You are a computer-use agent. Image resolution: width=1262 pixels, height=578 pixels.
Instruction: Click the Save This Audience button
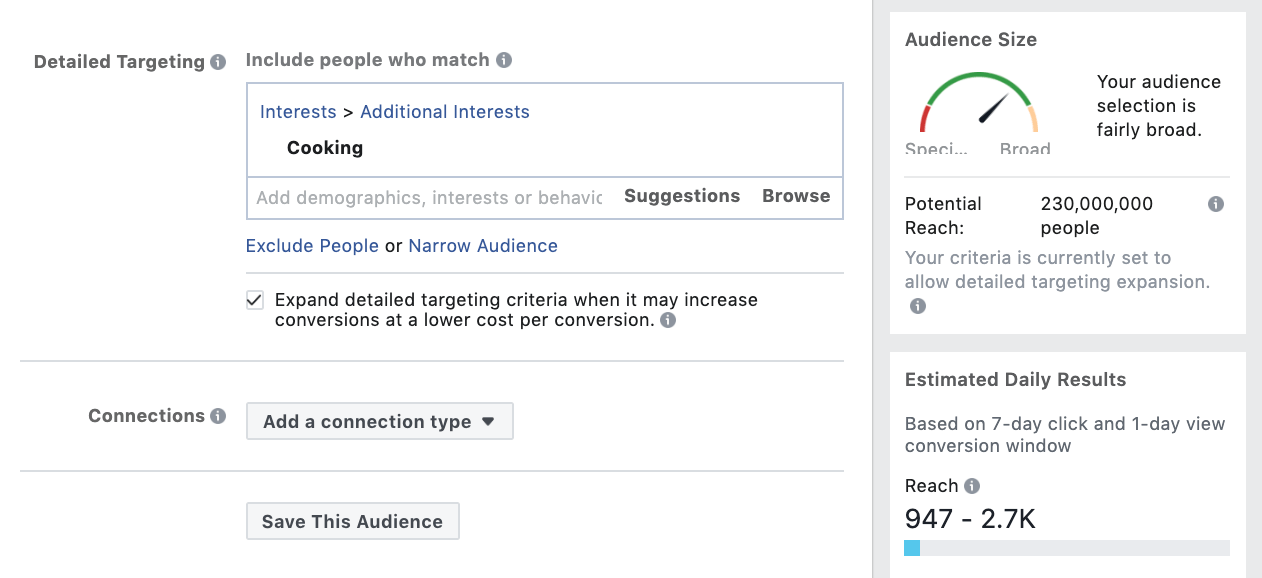352,521
